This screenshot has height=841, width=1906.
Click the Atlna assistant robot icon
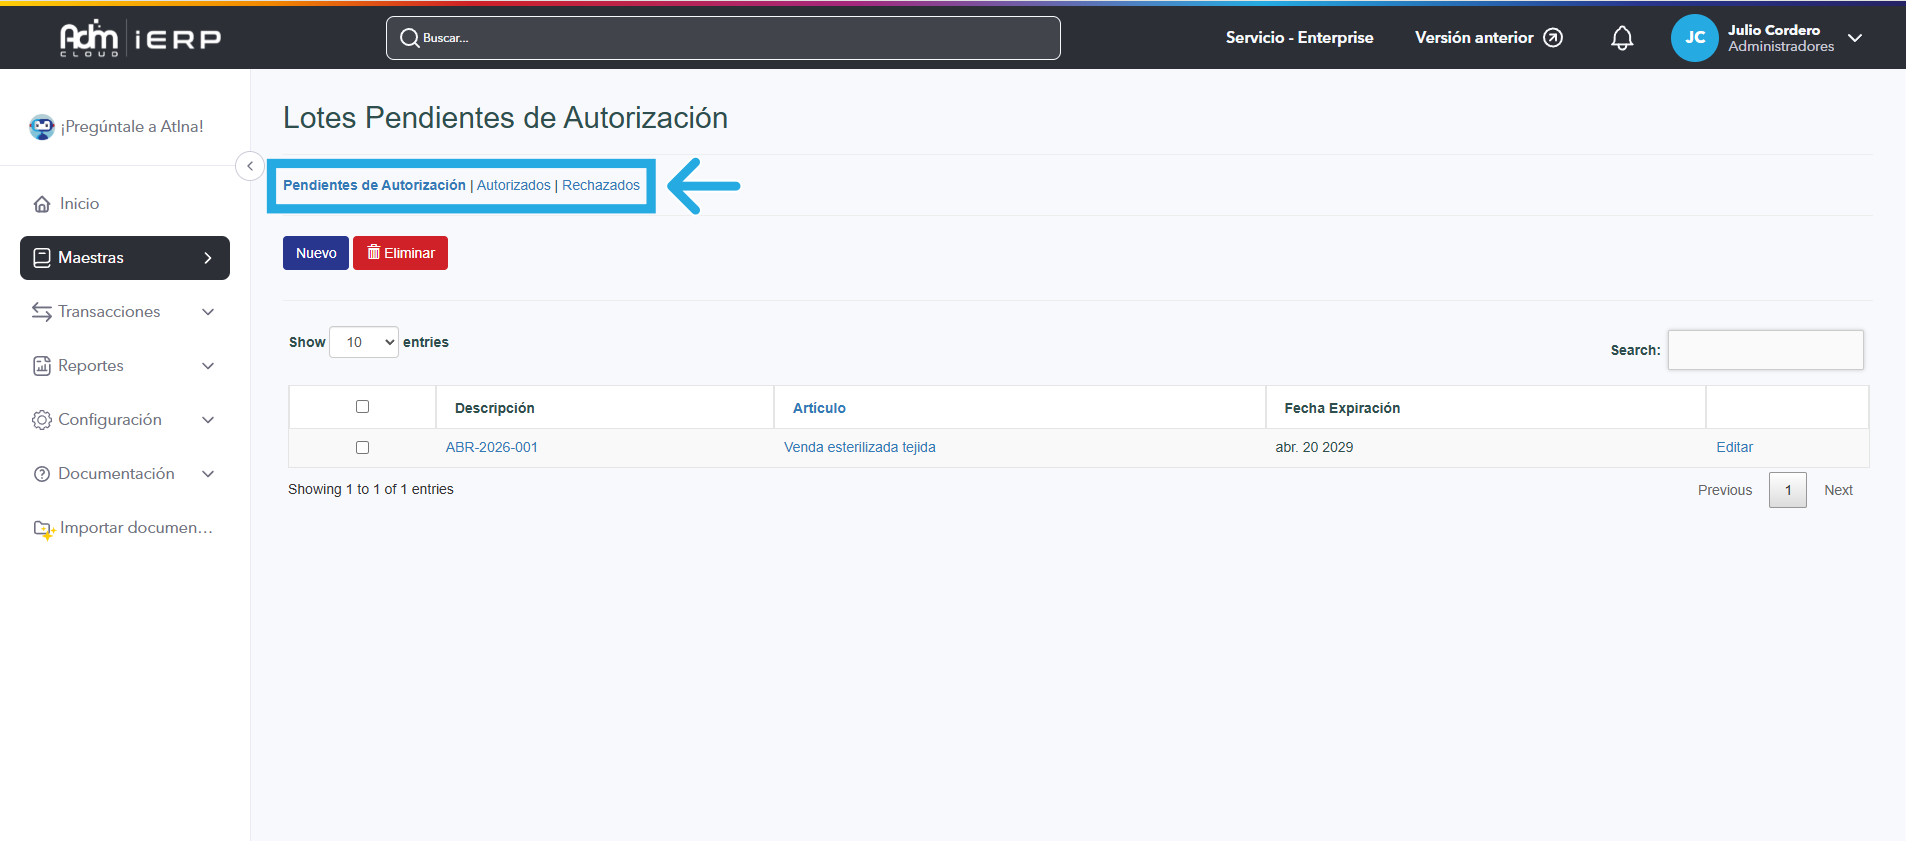tap(42, 127)
